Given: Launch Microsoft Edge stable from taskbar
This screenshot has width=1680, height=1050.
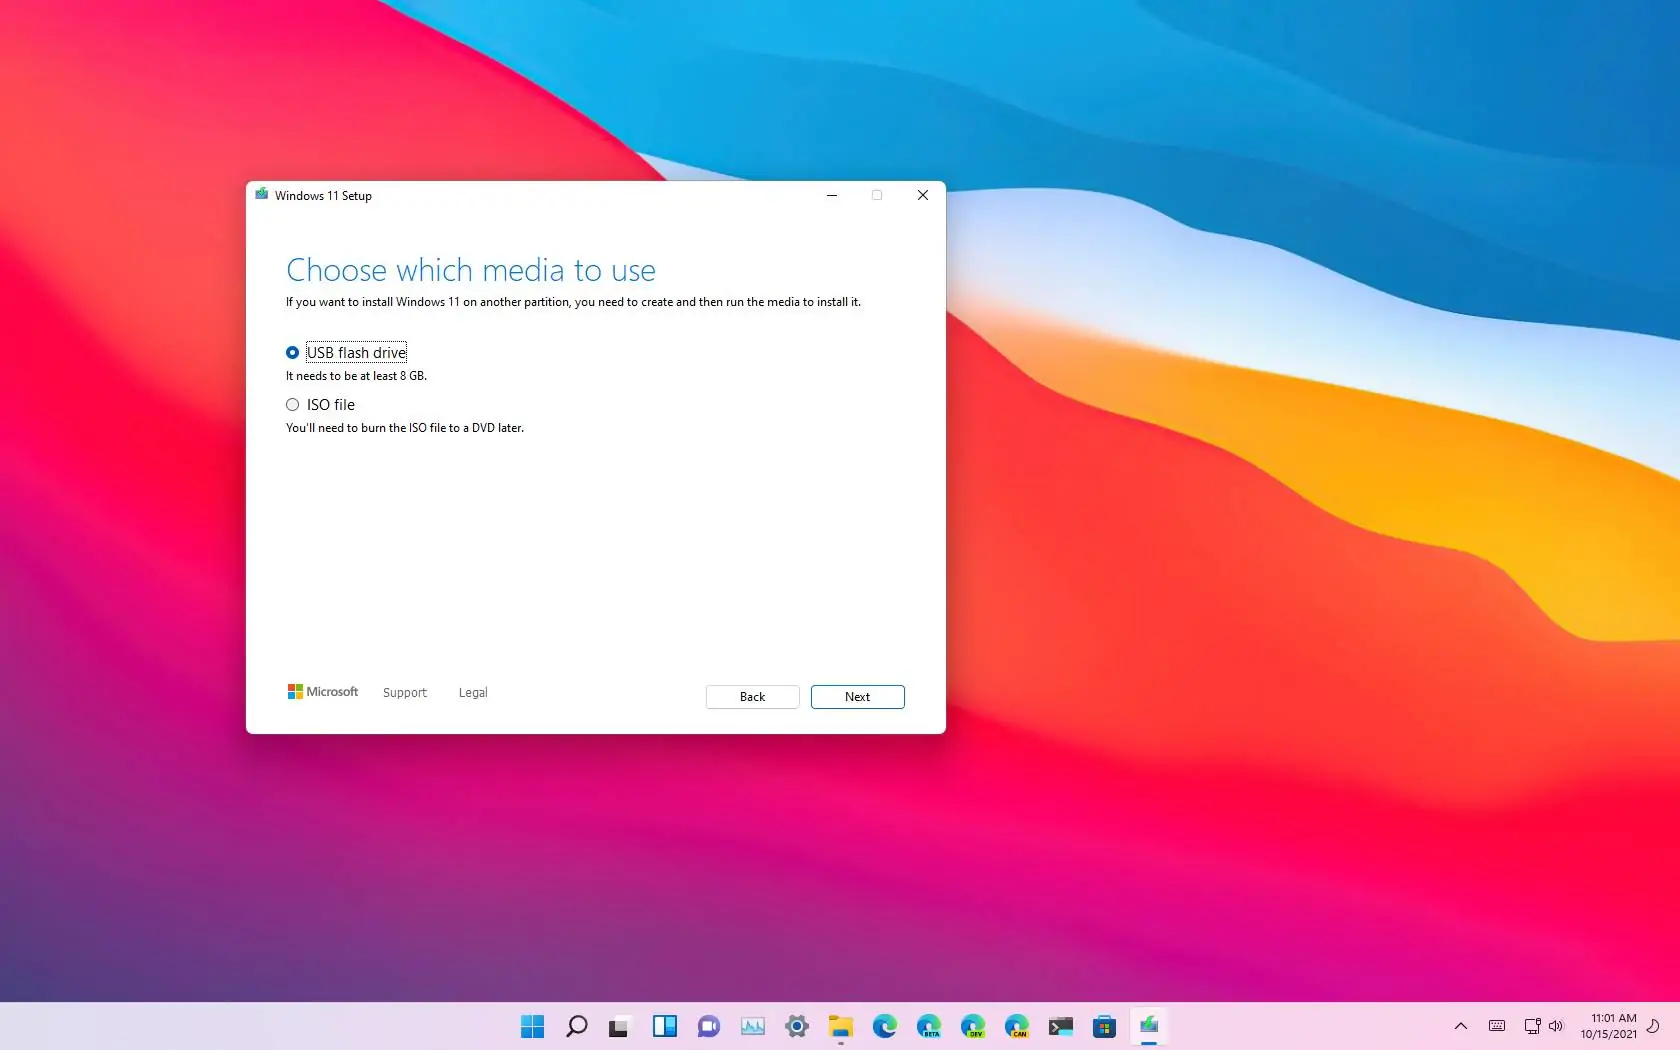Looking at the screenshot, I should click(x=884, y=1026).
